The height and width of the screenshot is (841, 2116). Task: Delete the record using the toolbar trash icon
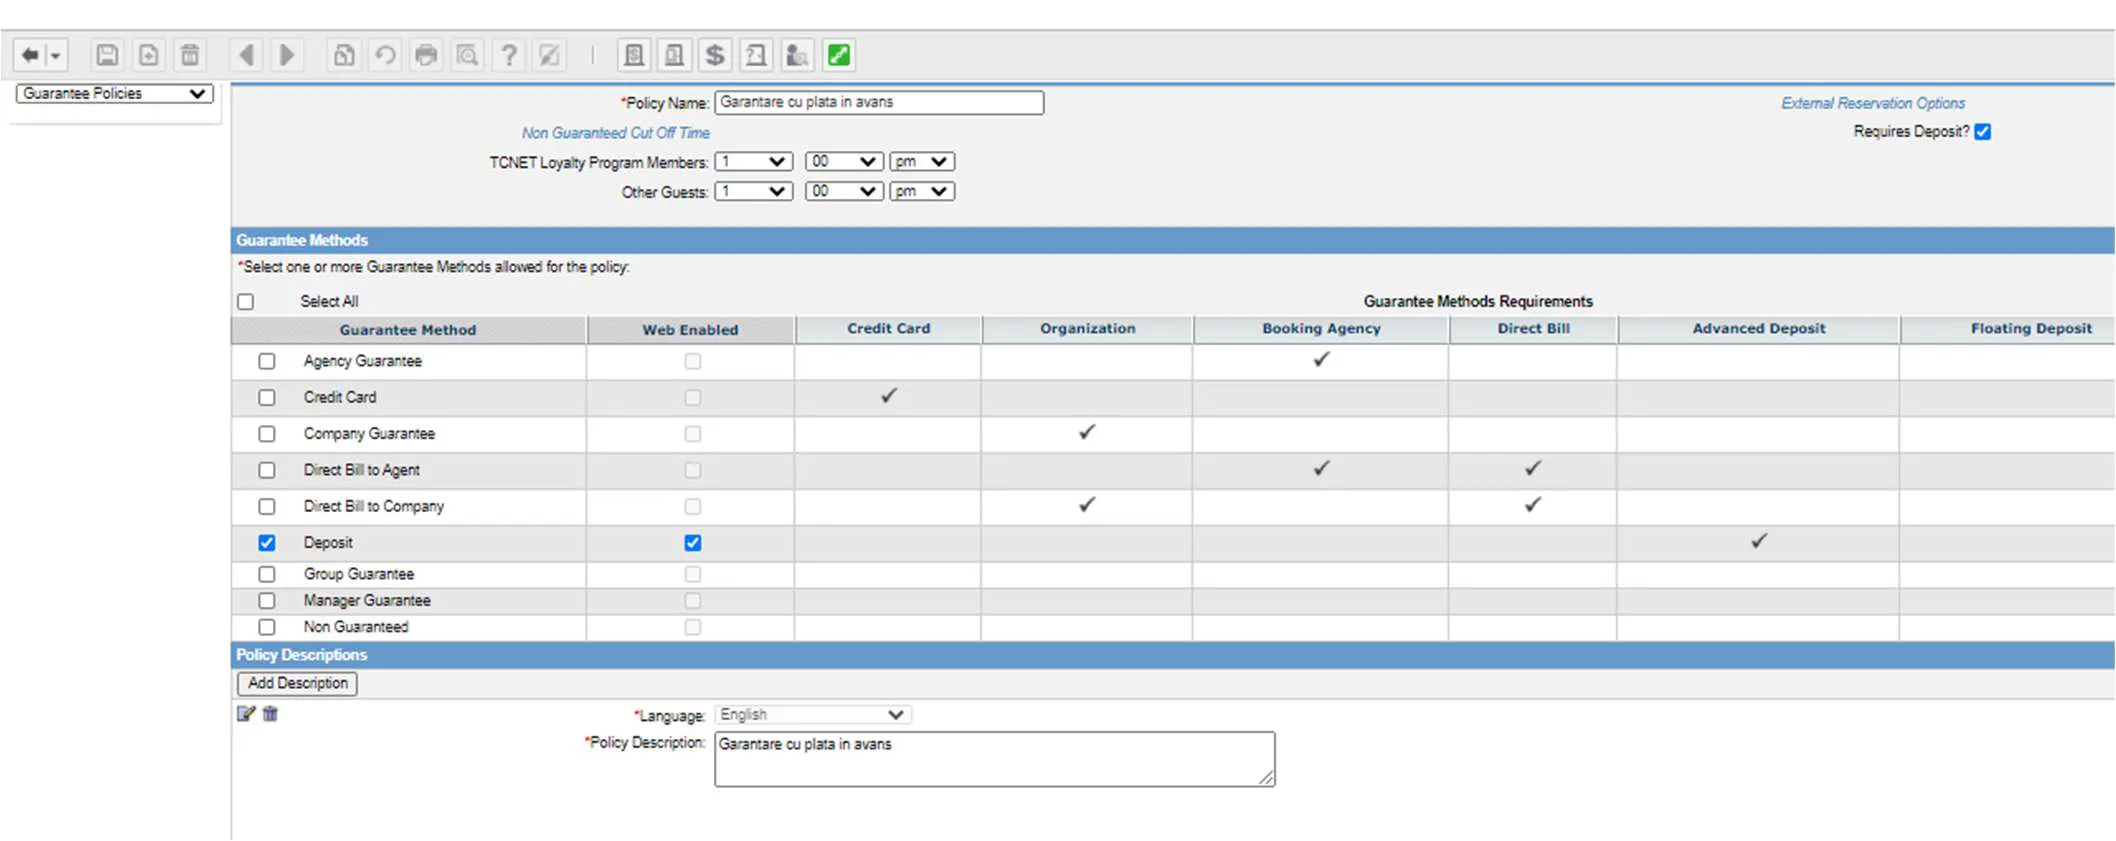point(190,55)
